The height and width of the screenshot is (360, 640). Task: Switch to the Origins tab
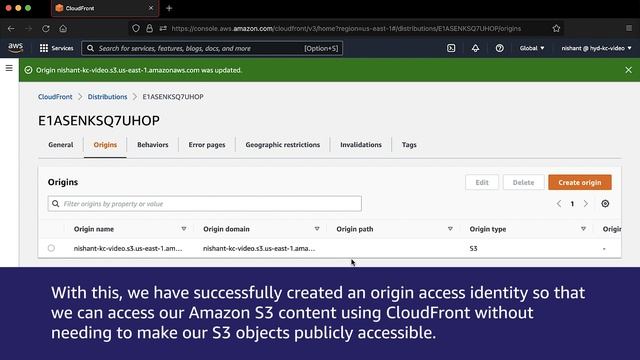(x=105, y=145)
